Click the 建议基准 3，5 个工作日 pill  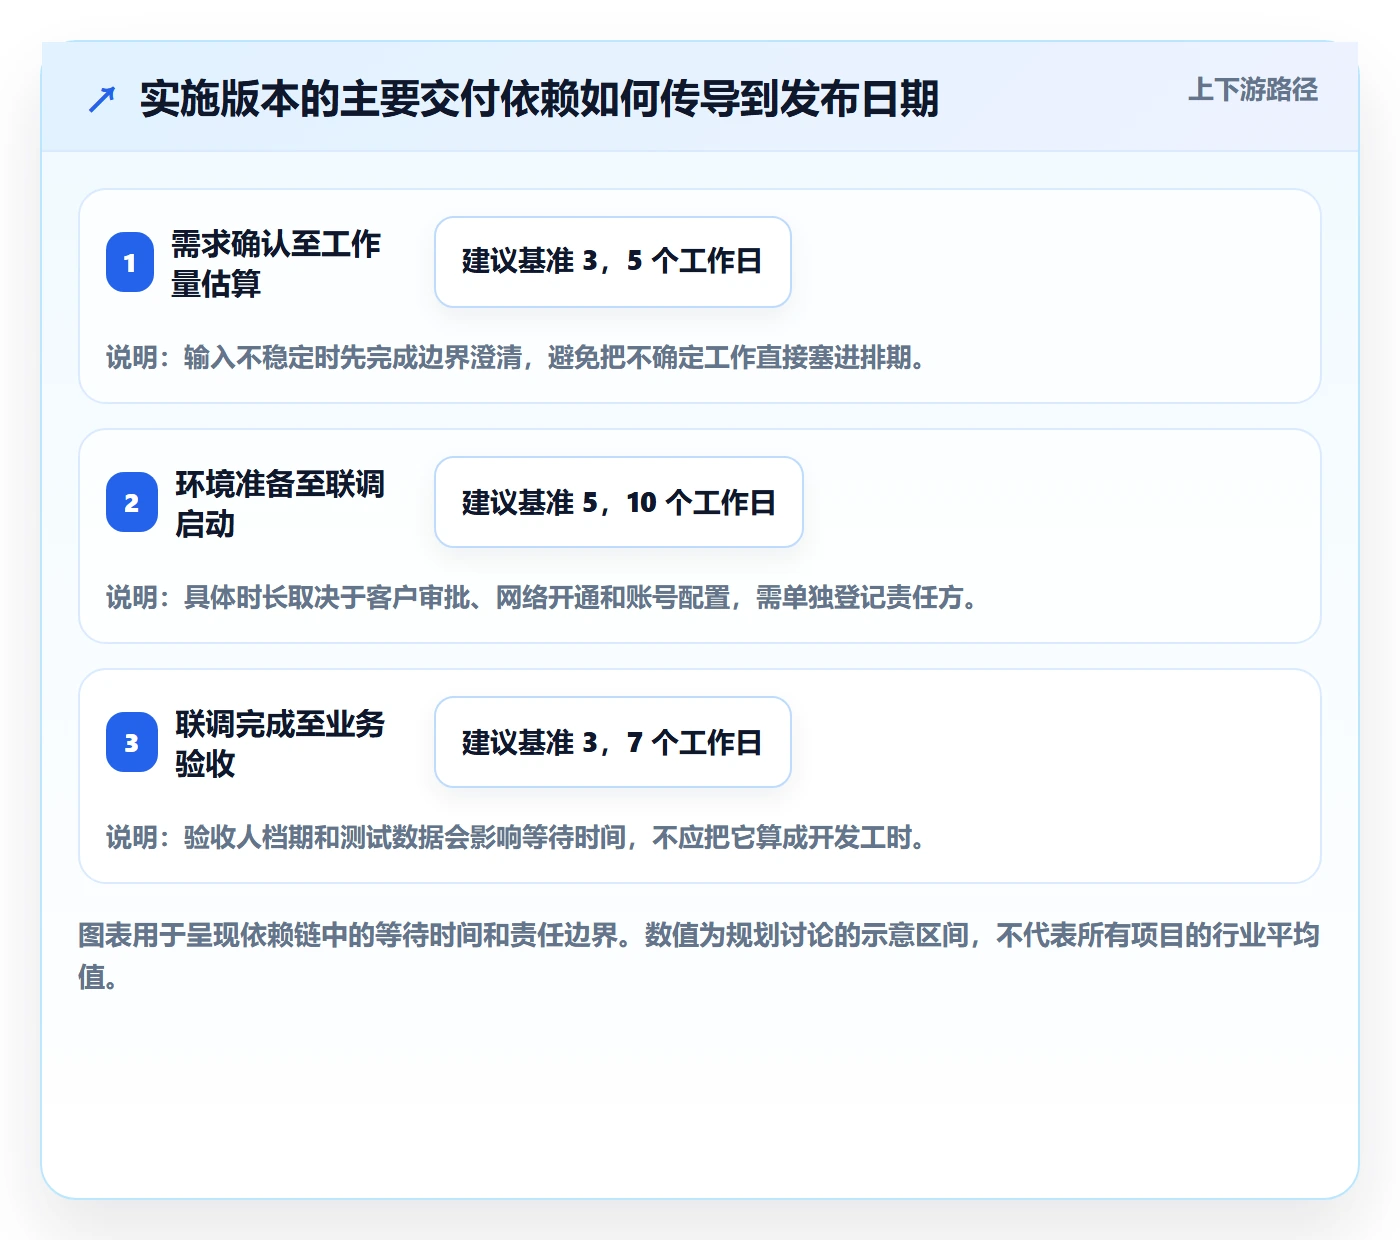tap(613, 262)
